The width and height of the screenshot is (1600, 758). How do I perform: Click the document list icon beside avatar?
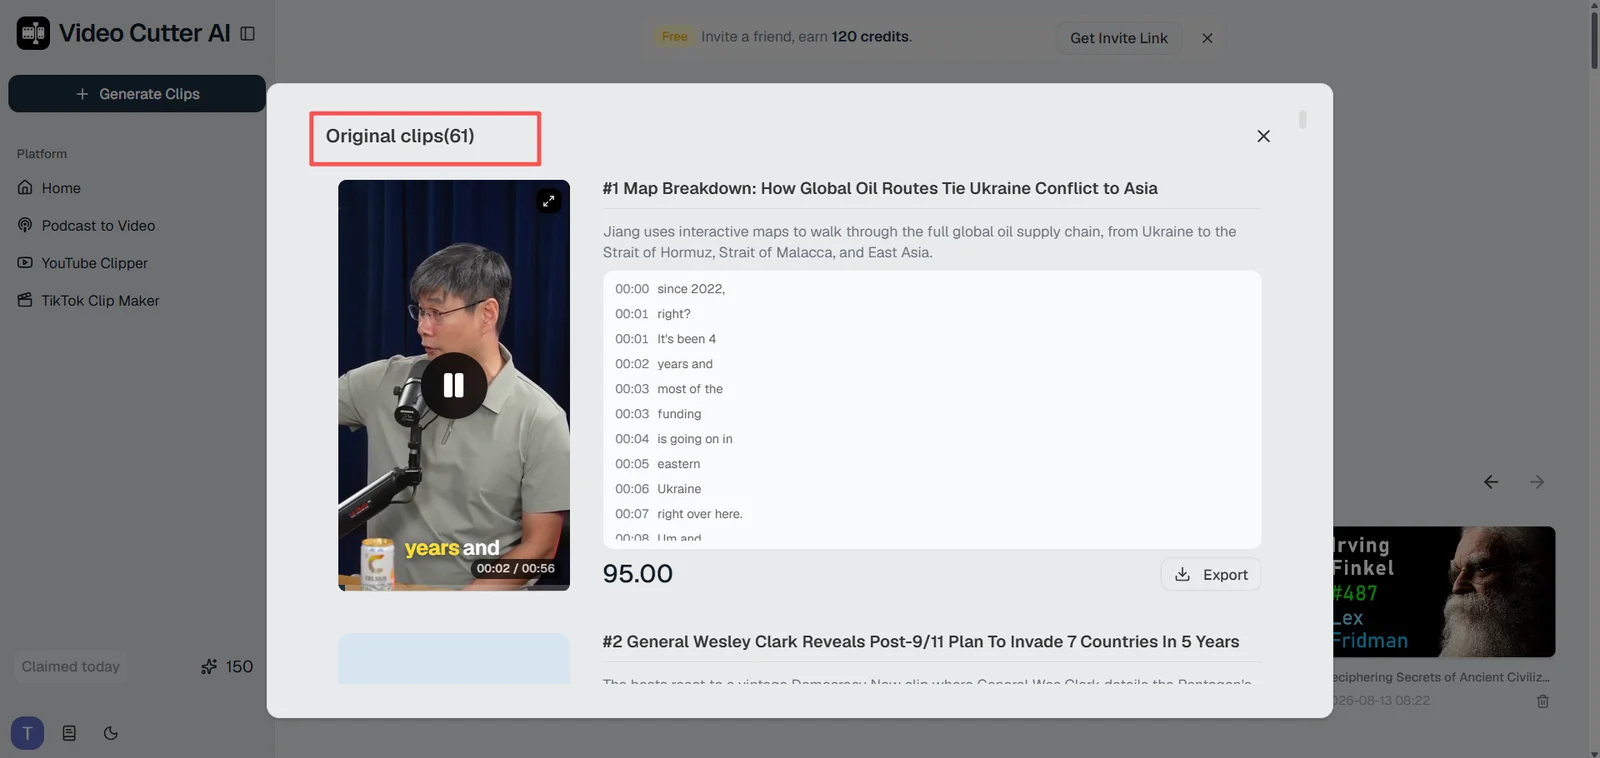click(x=69, y=733)
